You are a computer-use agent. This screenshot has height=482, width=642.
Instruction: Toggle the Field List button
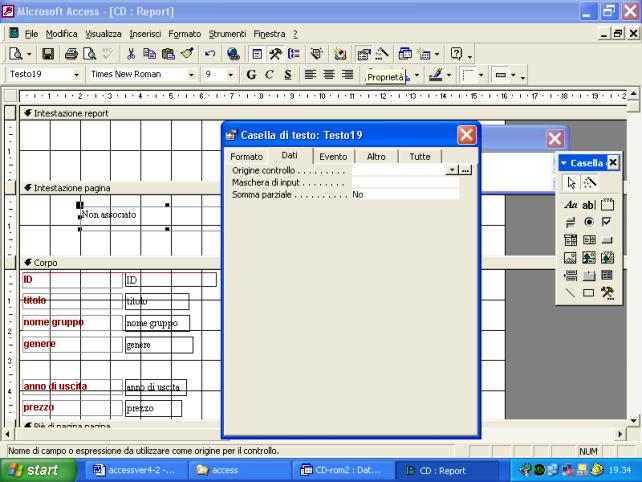[x=257, y=54]
